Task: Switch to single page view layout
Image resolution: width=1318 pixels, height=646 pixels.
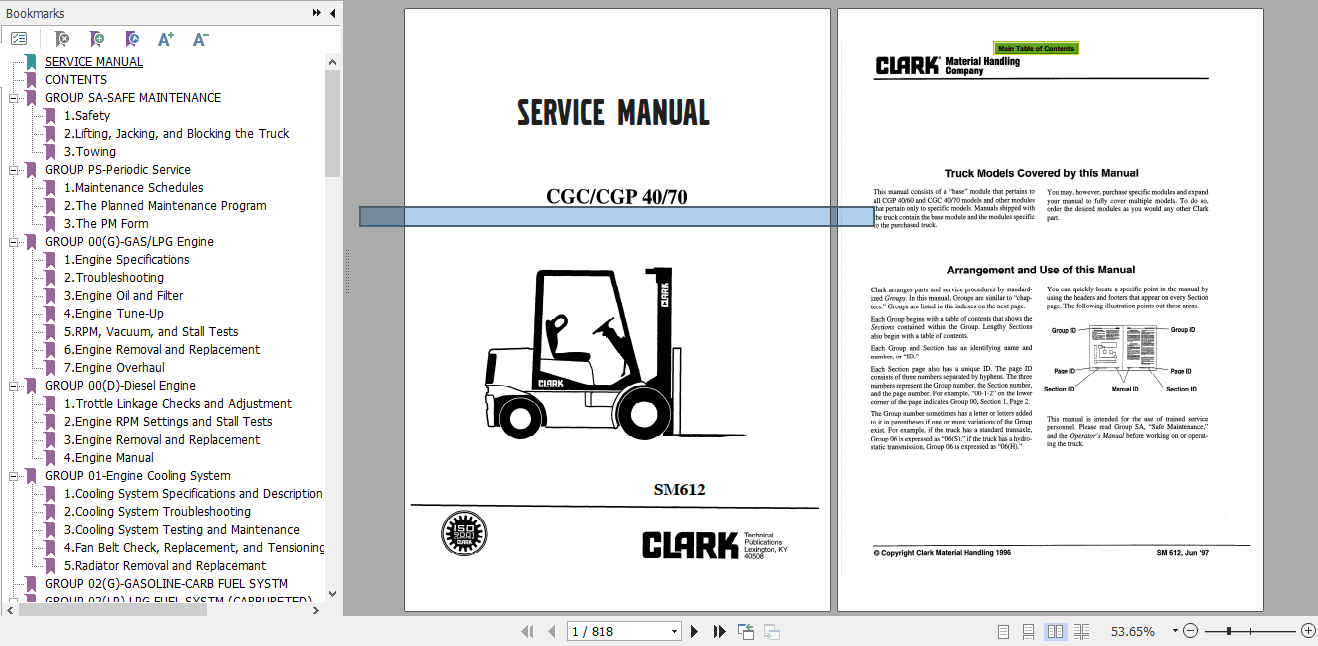Action: [x=1004, y=631]
